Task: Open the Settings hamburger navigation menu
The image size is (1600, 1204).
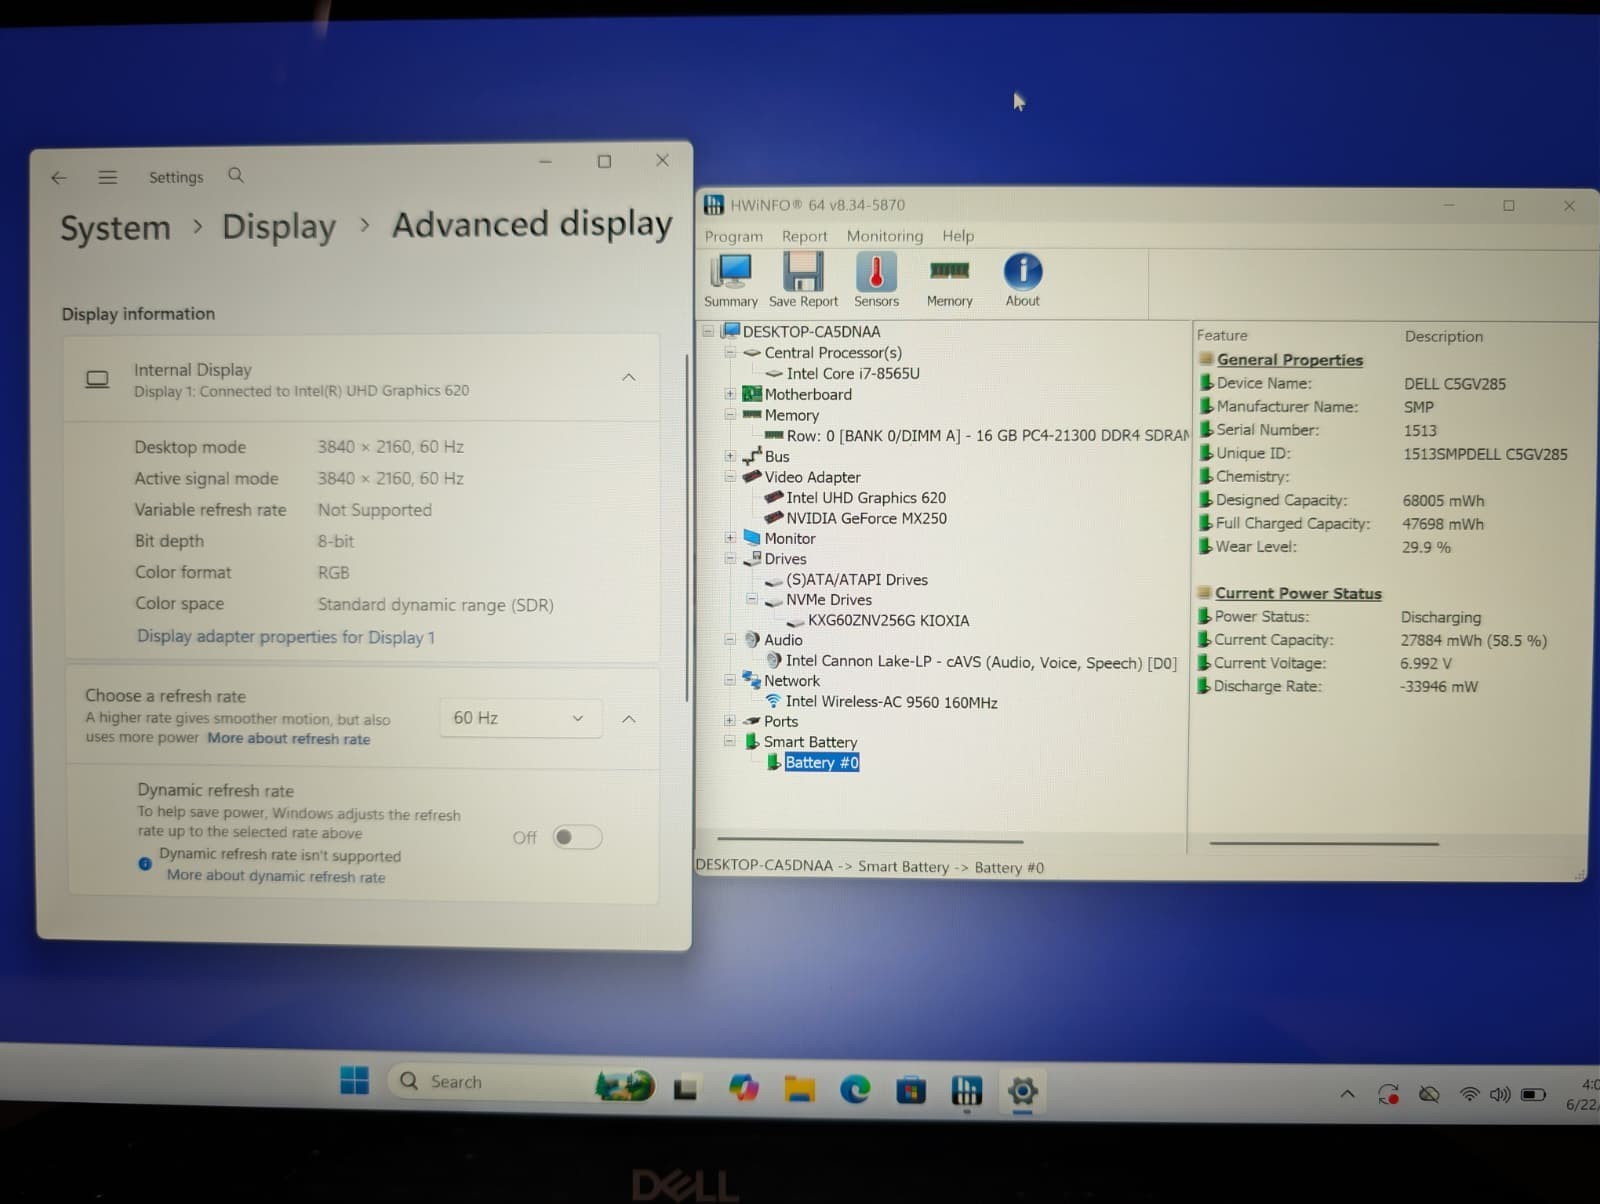Action: [108, 177]
